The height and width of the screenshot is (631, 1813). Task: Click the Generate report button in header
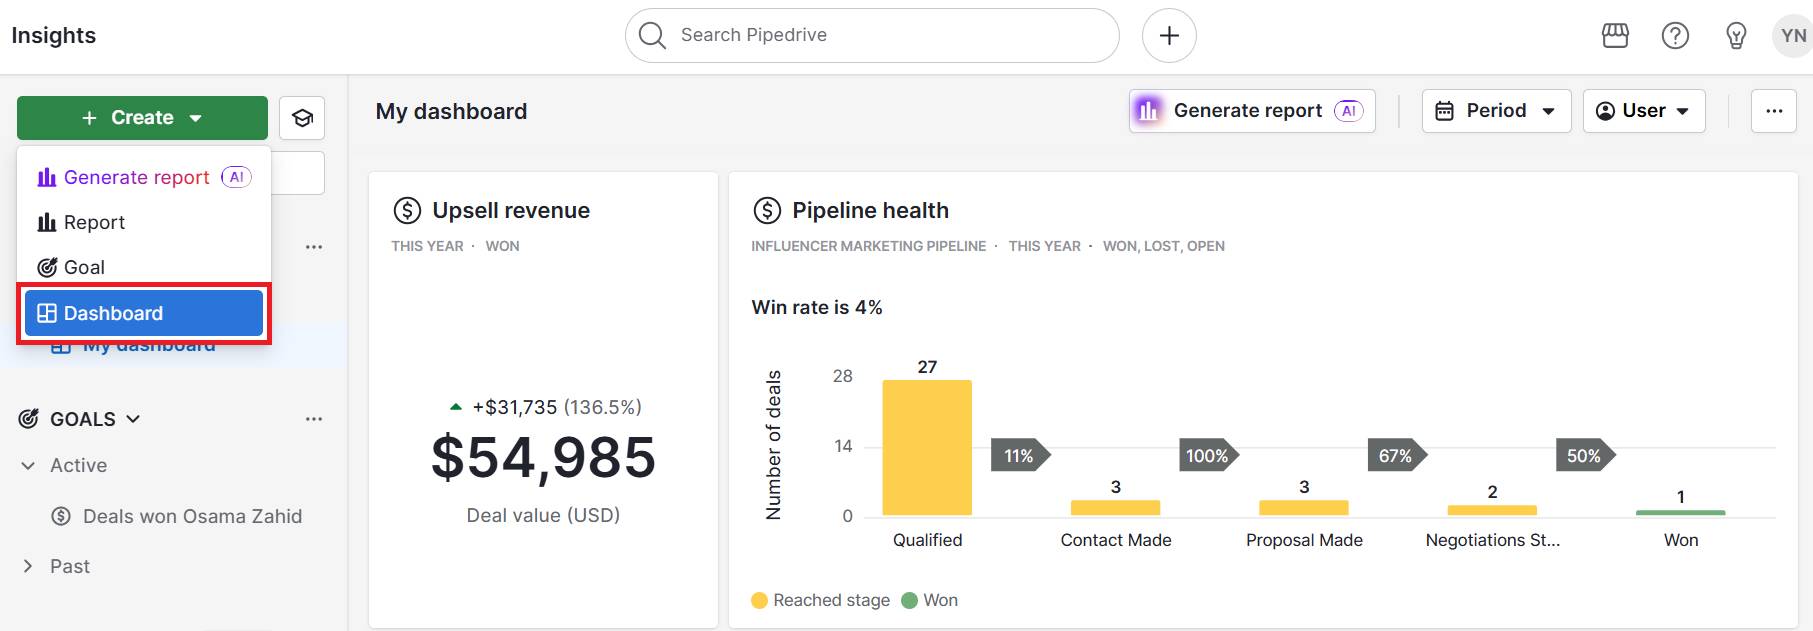point(1252,111)
